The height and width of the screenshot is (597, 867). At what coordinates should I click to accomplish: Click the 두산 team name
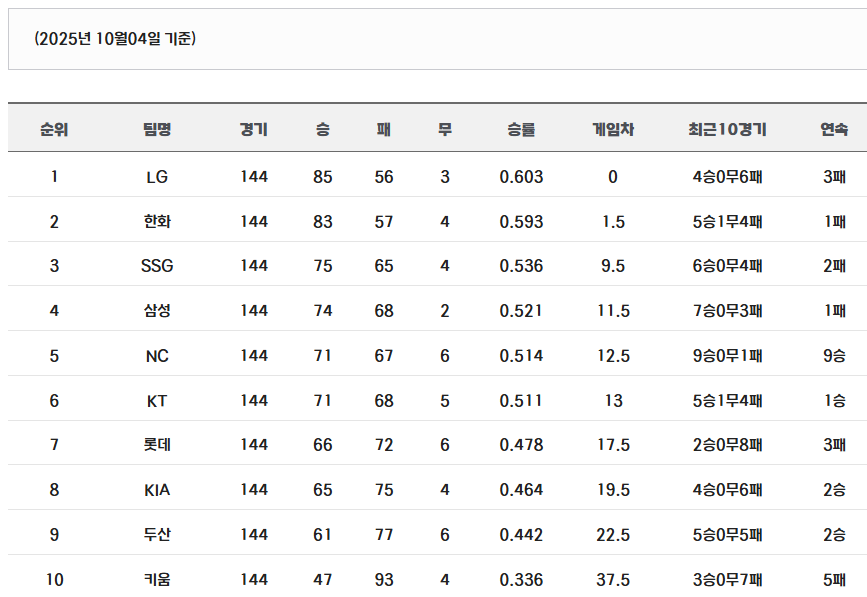[157, 534]
